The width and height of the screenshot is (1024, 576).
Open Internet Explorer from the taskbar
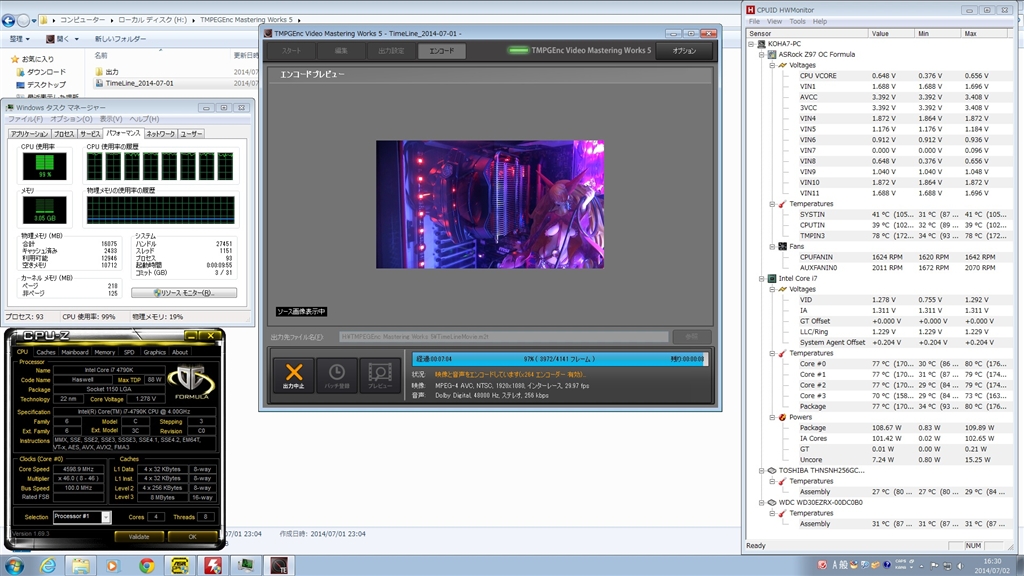click(x=48, y=564)
